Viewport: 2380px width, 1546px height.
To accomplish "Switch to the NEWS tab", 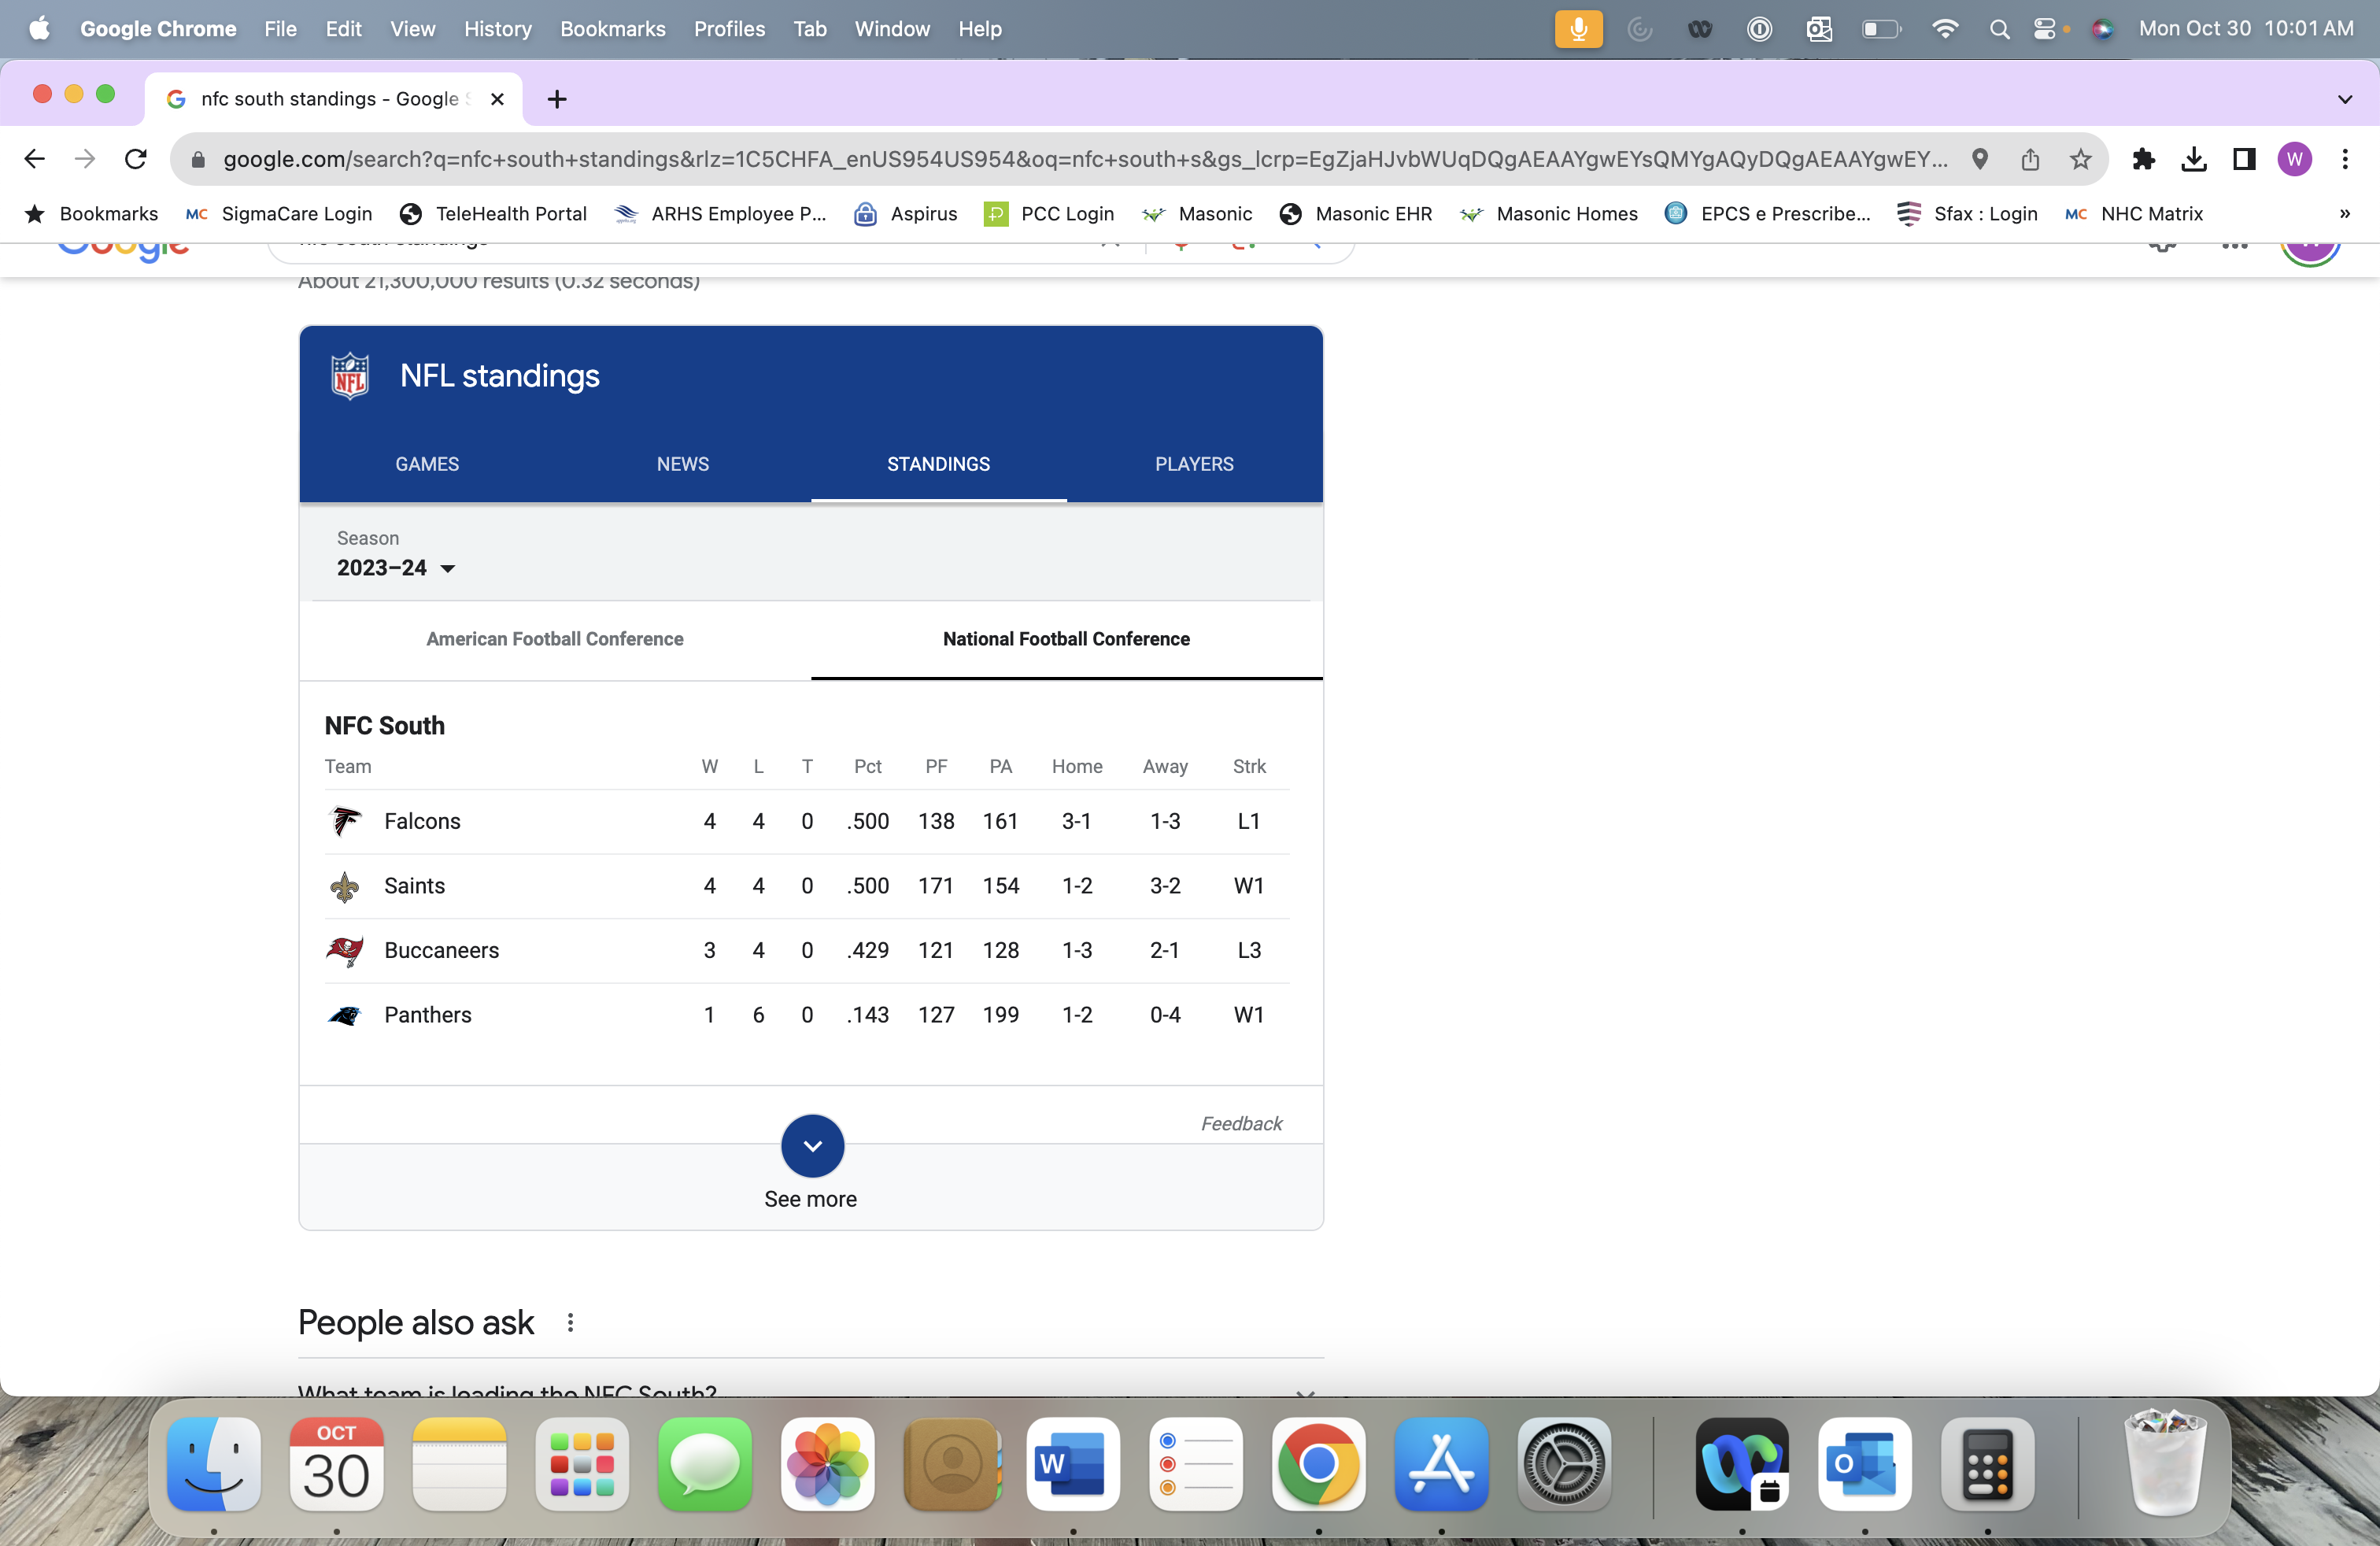I will click(682, 464).
